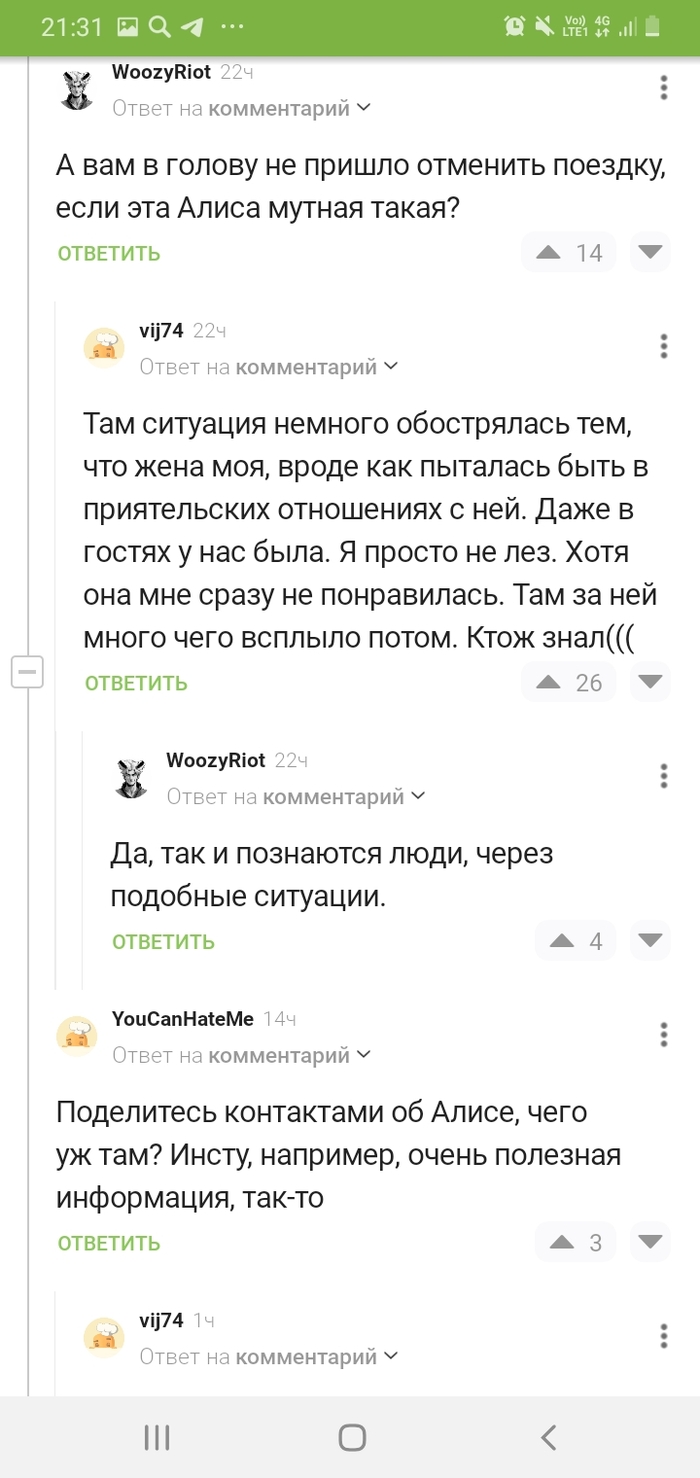Upvote vij74's comment with 26 votes

[548, 682]
